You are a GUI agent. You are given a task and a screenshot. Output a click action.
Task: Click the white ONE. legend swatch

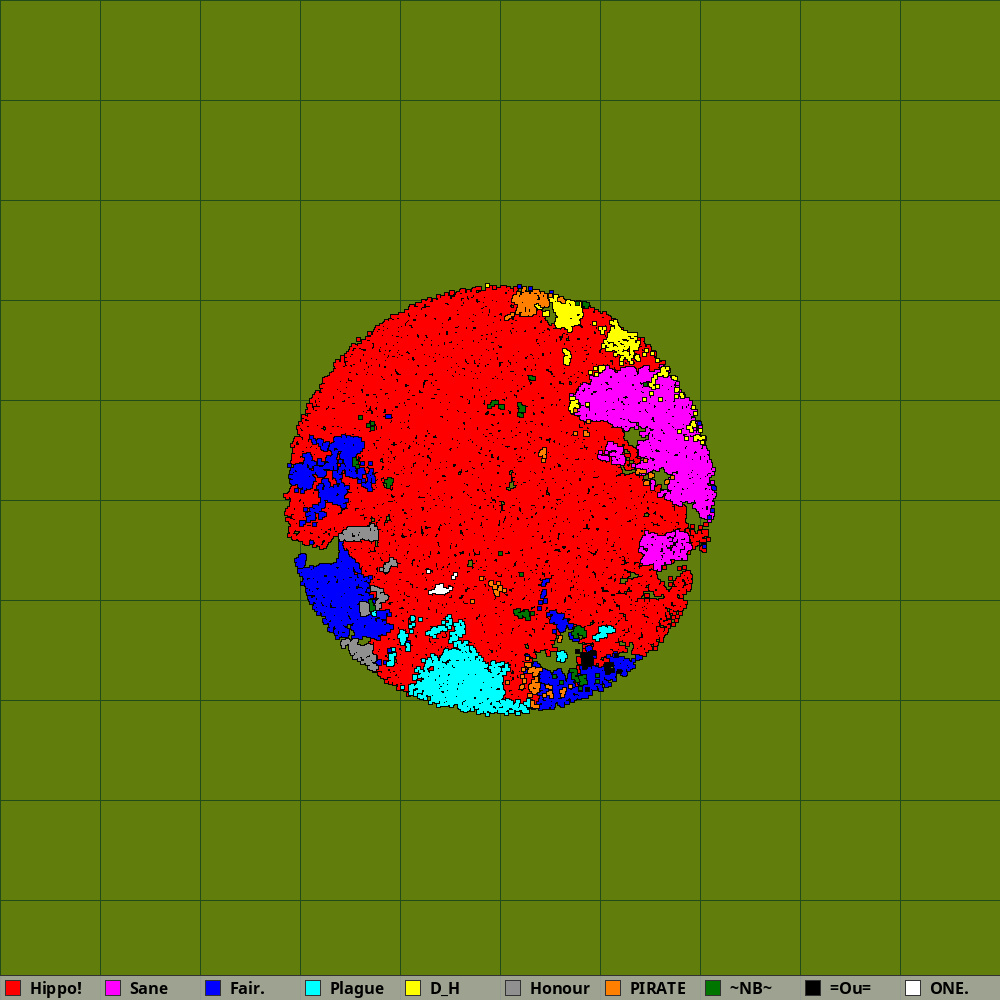coord(913,988)
